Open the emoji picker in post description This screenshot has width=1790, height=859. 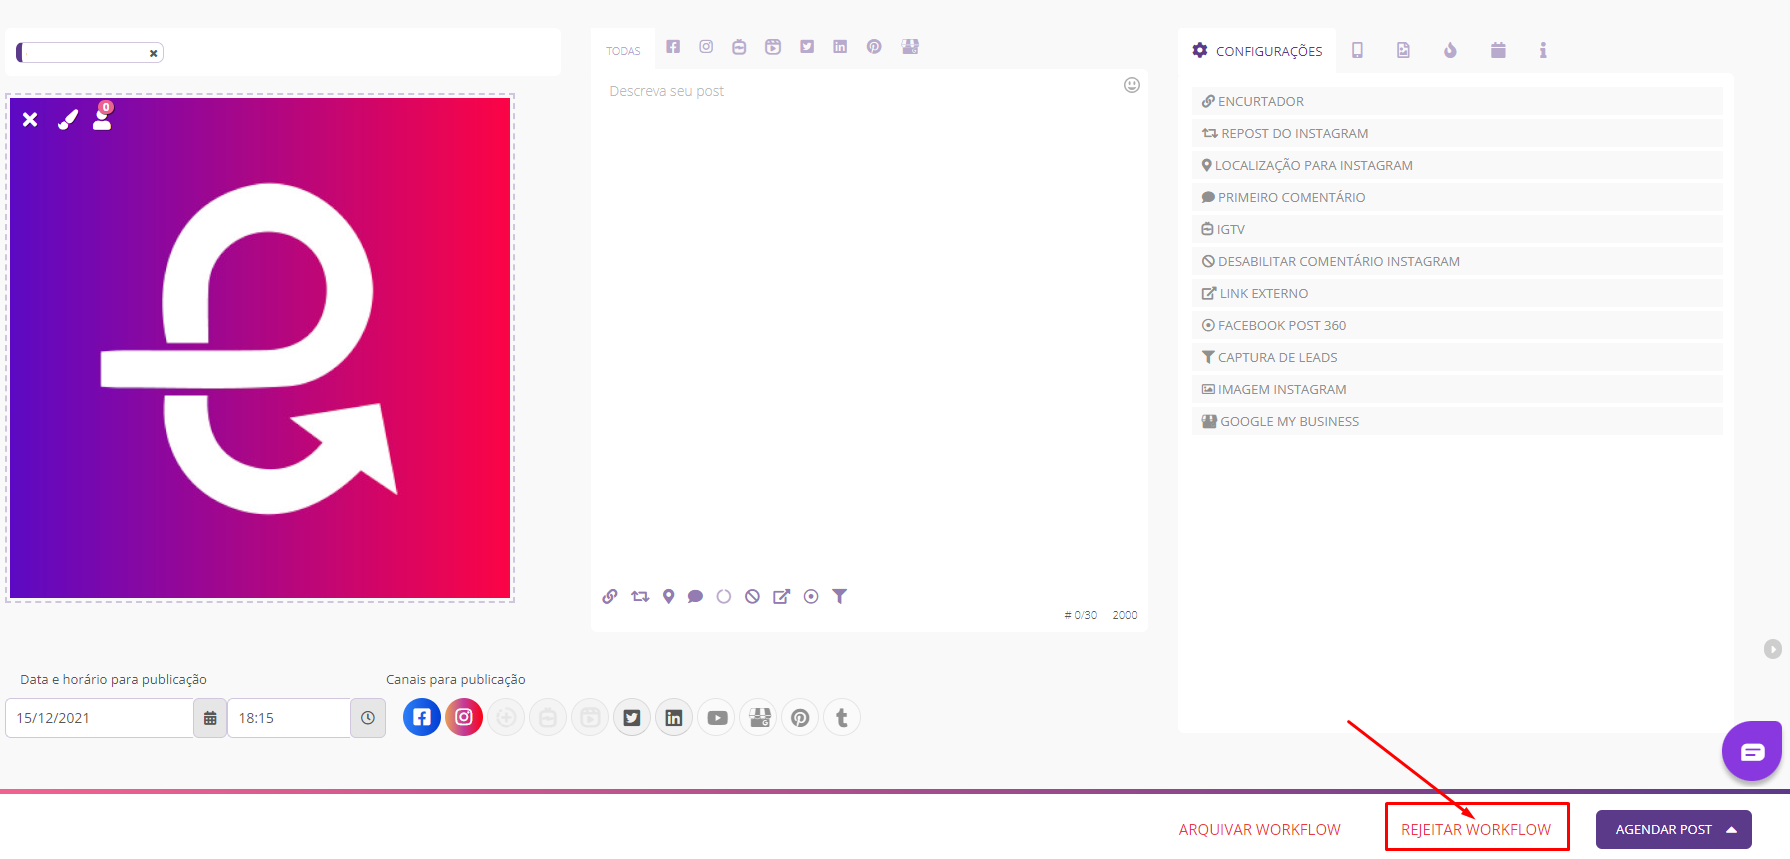tap(1131, 85)
